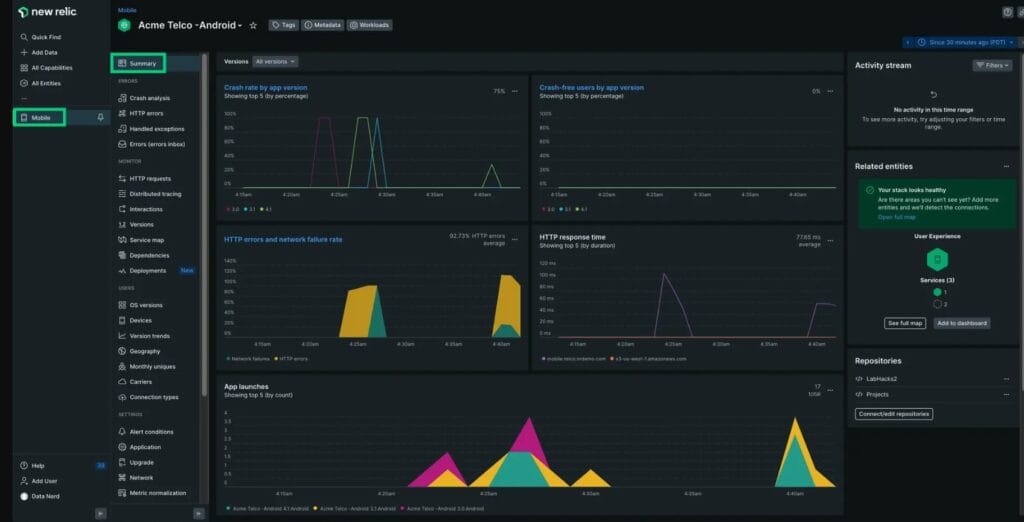
Task: Open OS versions page
Action: point(140,305)
